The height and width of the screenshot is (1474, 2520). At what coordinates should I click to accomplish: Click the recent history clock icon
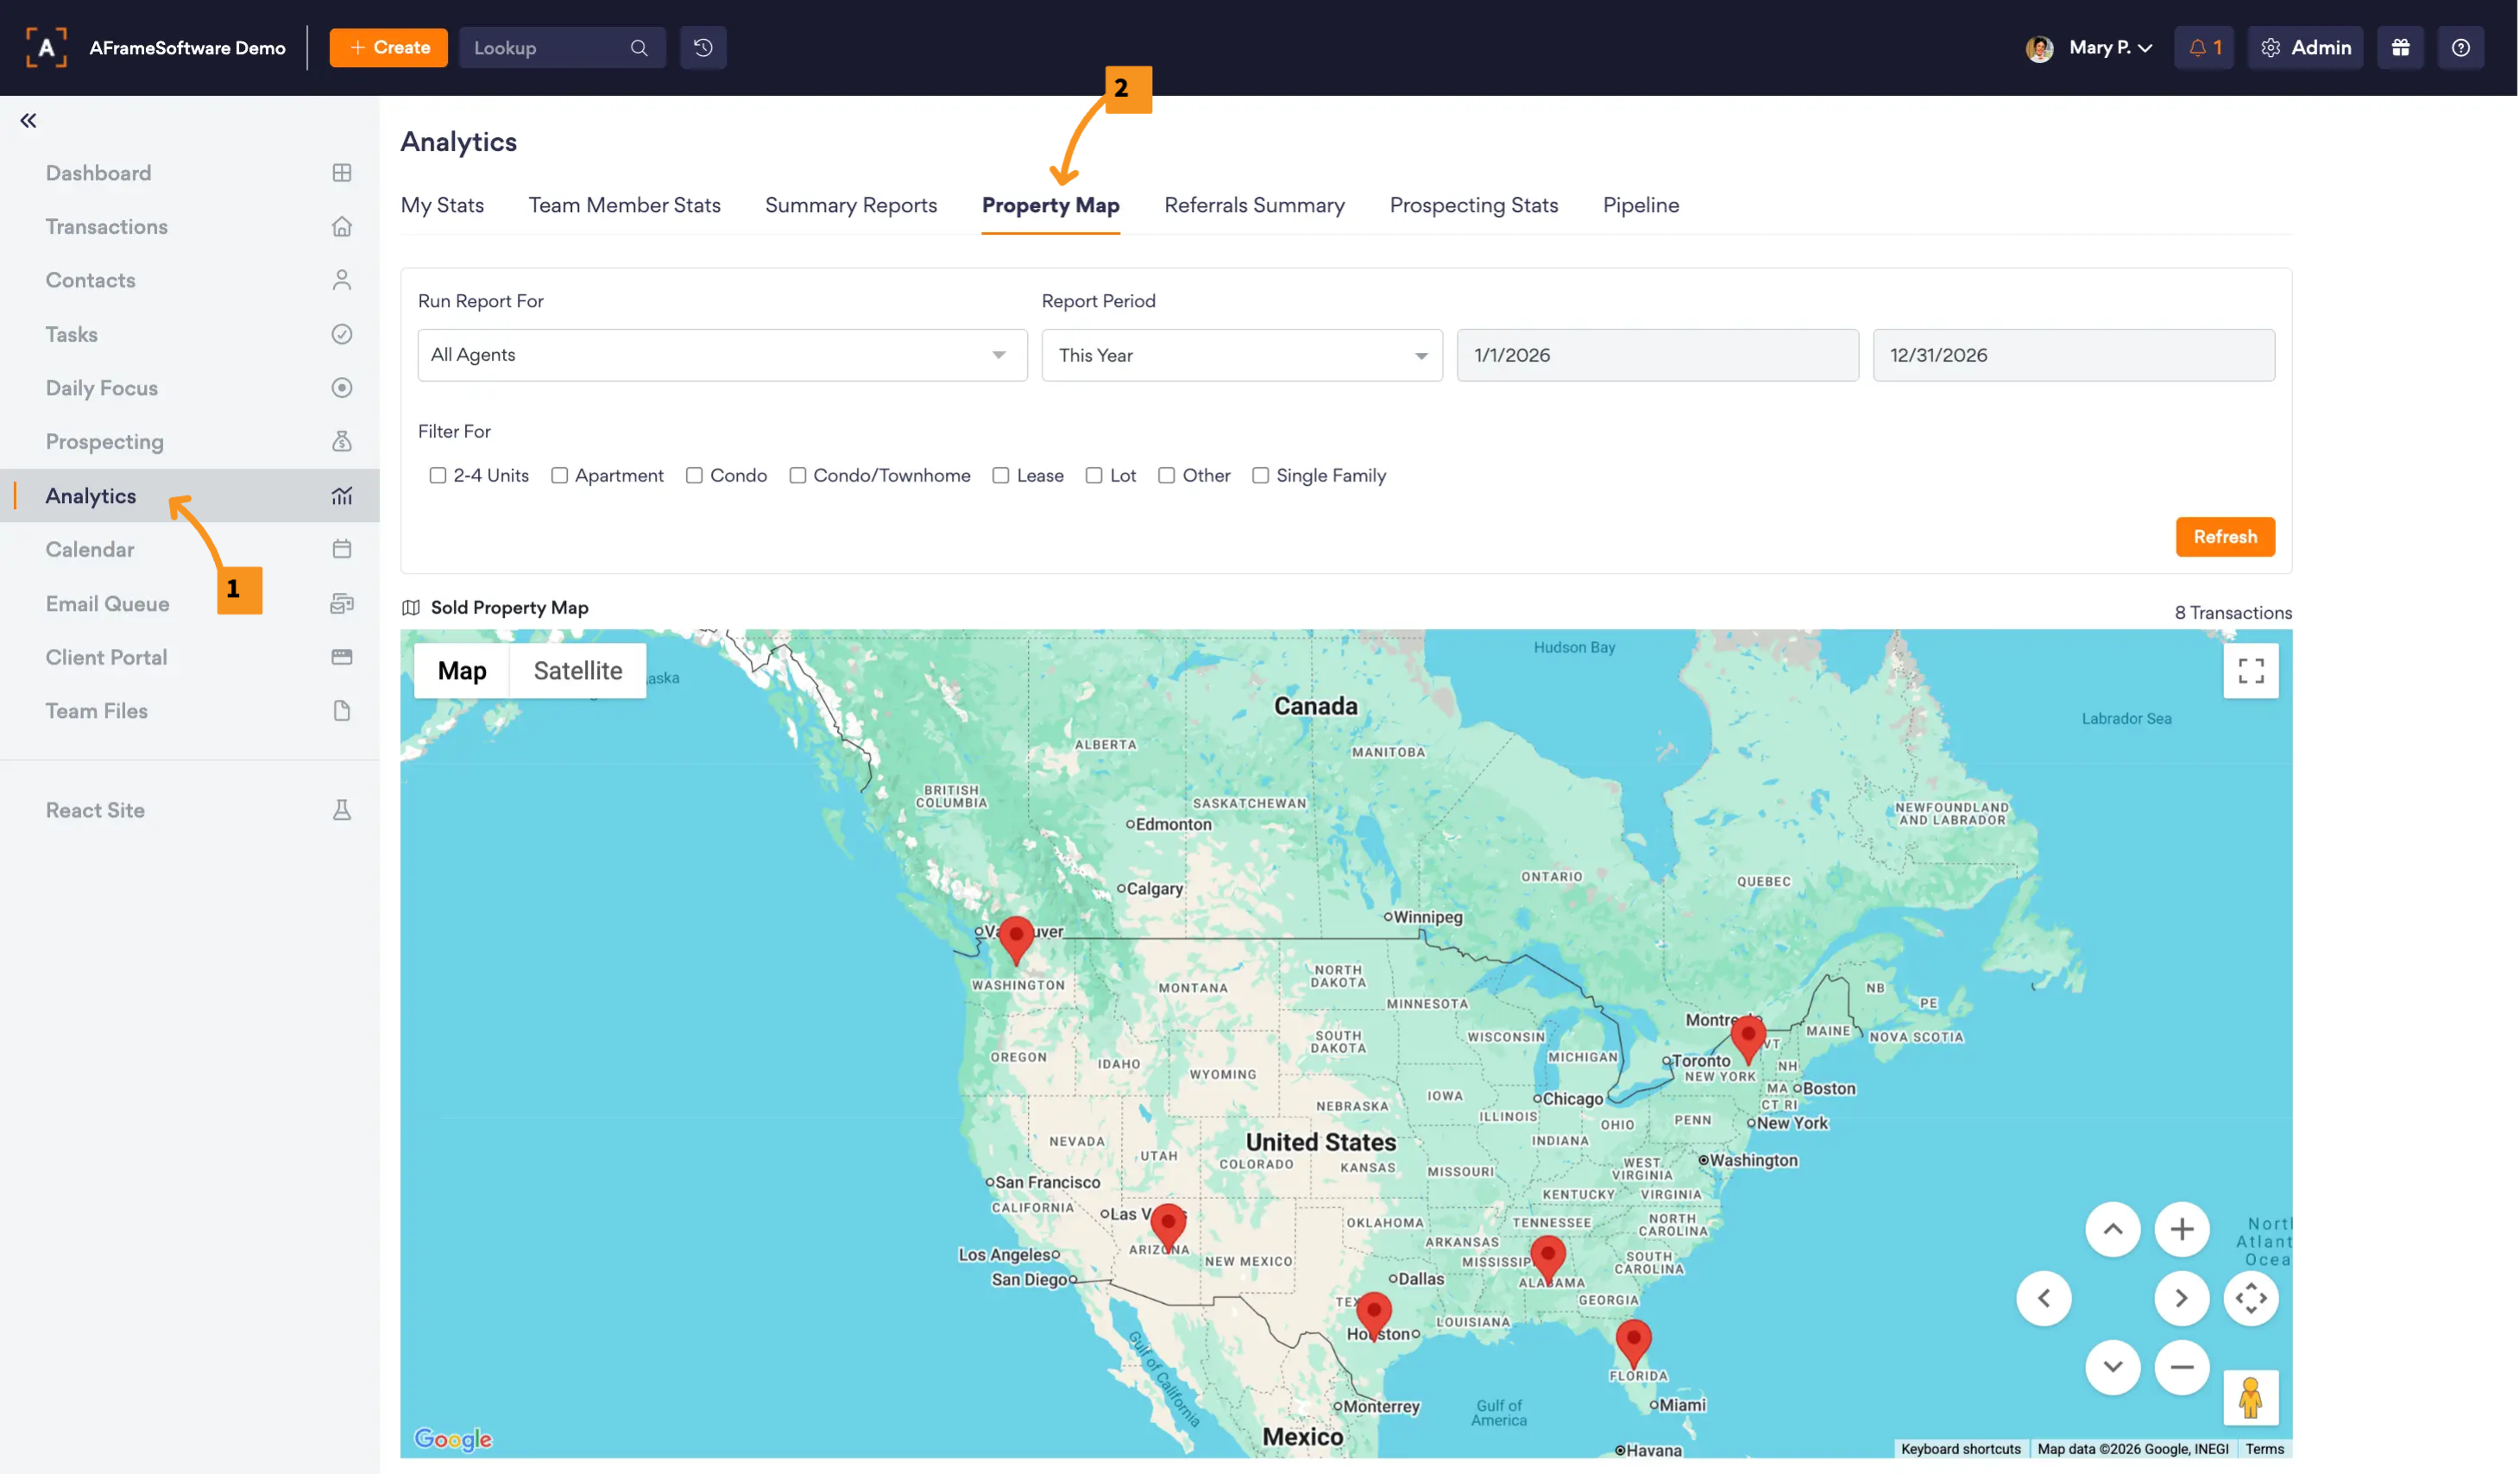point(703,47)
